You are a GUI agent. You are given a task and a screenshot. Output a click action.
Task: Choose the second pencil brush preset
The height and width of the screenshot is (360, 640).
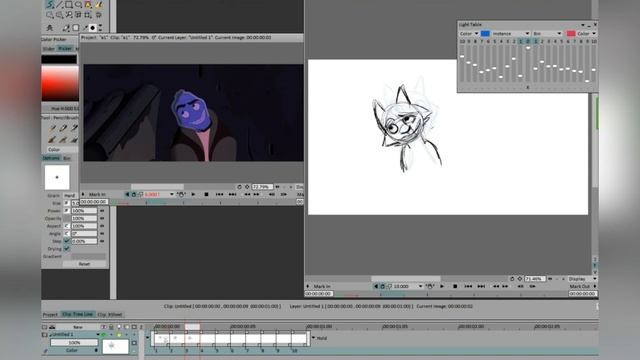(63, 128)
